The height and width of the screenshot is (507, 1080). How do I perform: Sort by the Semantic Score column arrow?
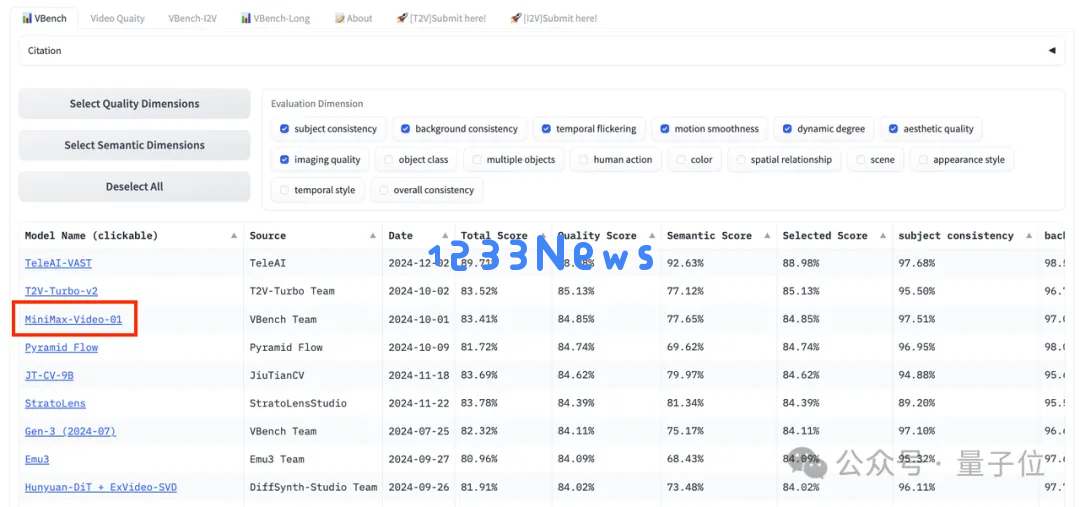point(767,236)
